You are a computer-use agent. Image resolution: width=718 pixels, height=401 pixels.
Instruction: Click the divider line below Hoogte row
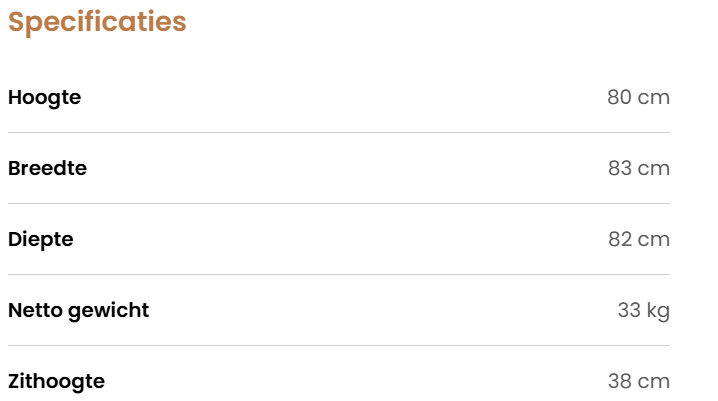click(x=339, y=132)
